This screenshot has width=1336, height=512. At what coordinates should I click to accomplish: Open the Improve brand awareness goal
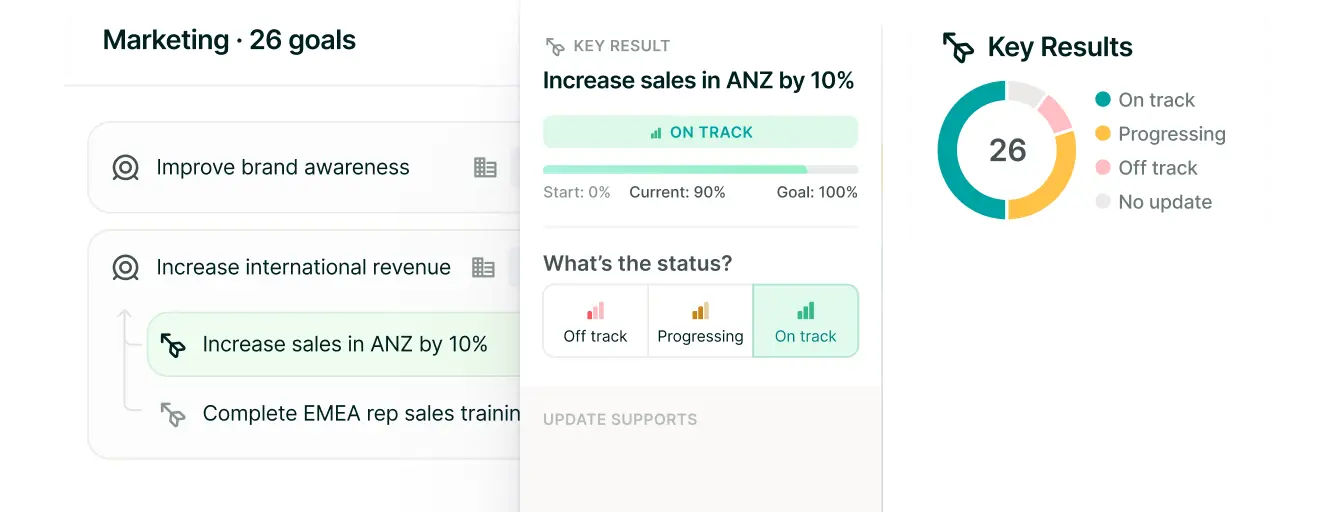tap(283, 168)
